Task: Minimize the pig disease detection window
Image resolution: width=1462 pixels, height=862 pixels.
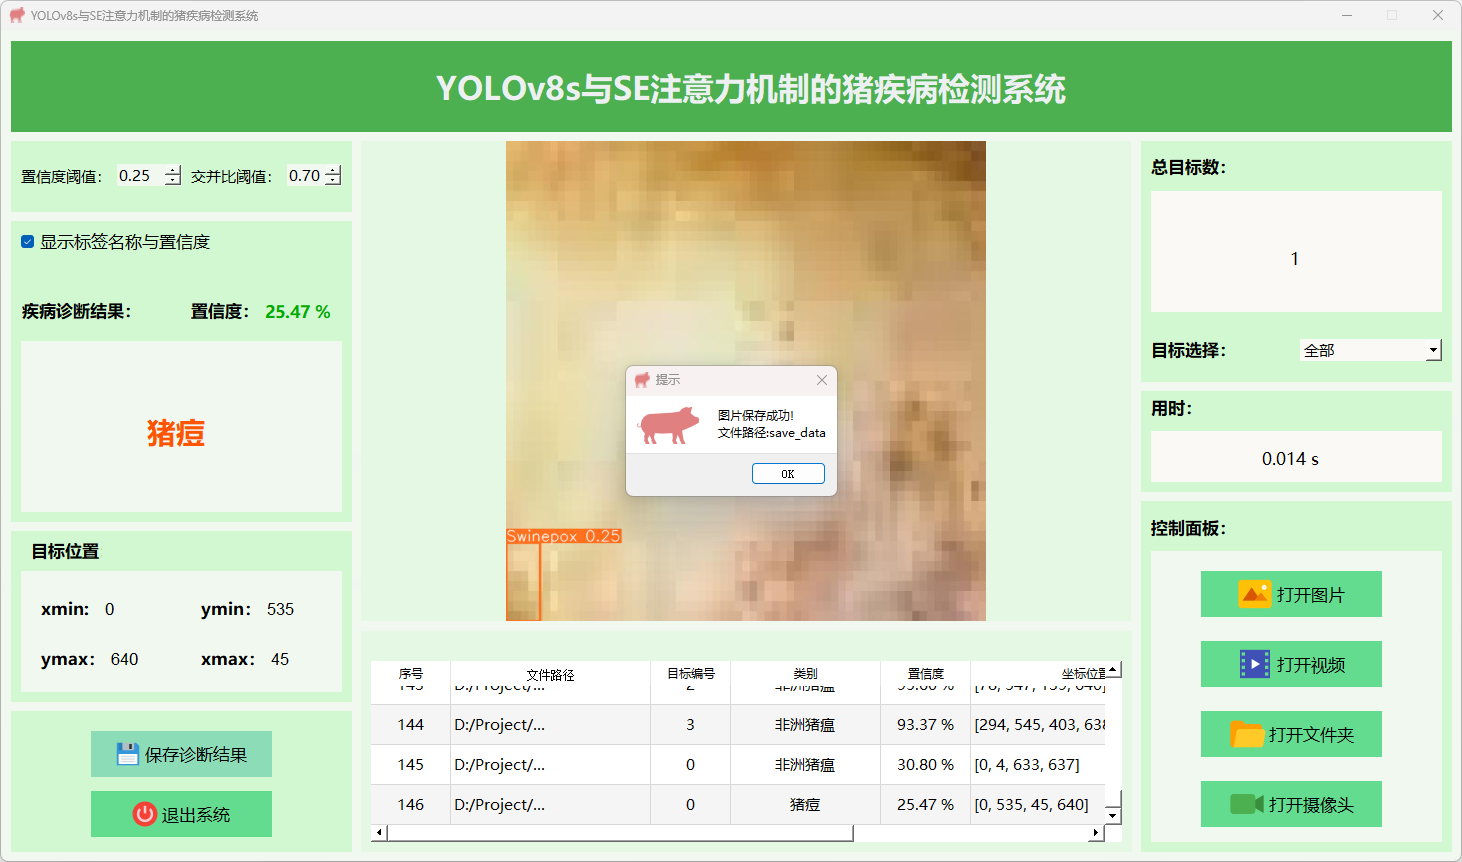Action: coord(1346,16)
